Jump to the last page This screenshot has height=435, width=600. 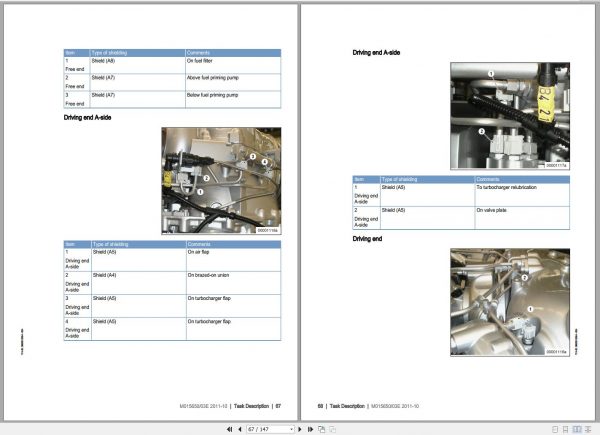click(310, 429)
